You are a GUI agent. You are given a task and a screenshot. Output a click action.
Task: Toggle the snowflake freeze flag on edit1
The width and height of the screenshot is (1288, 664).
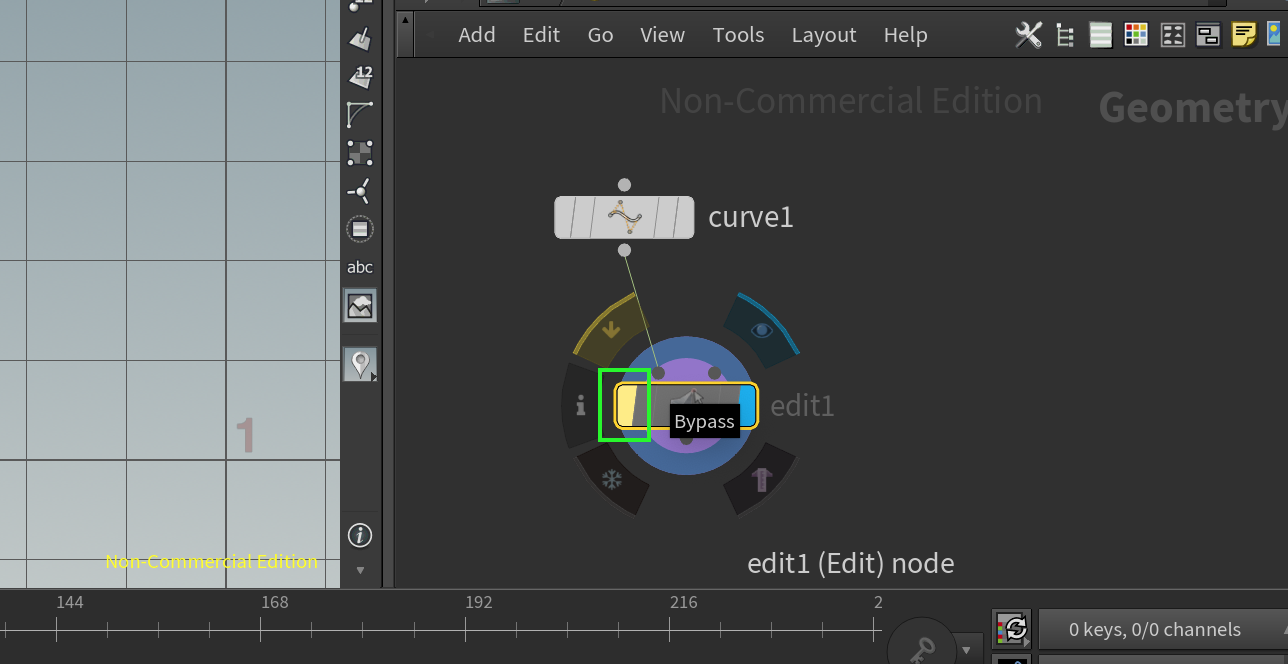613,481
